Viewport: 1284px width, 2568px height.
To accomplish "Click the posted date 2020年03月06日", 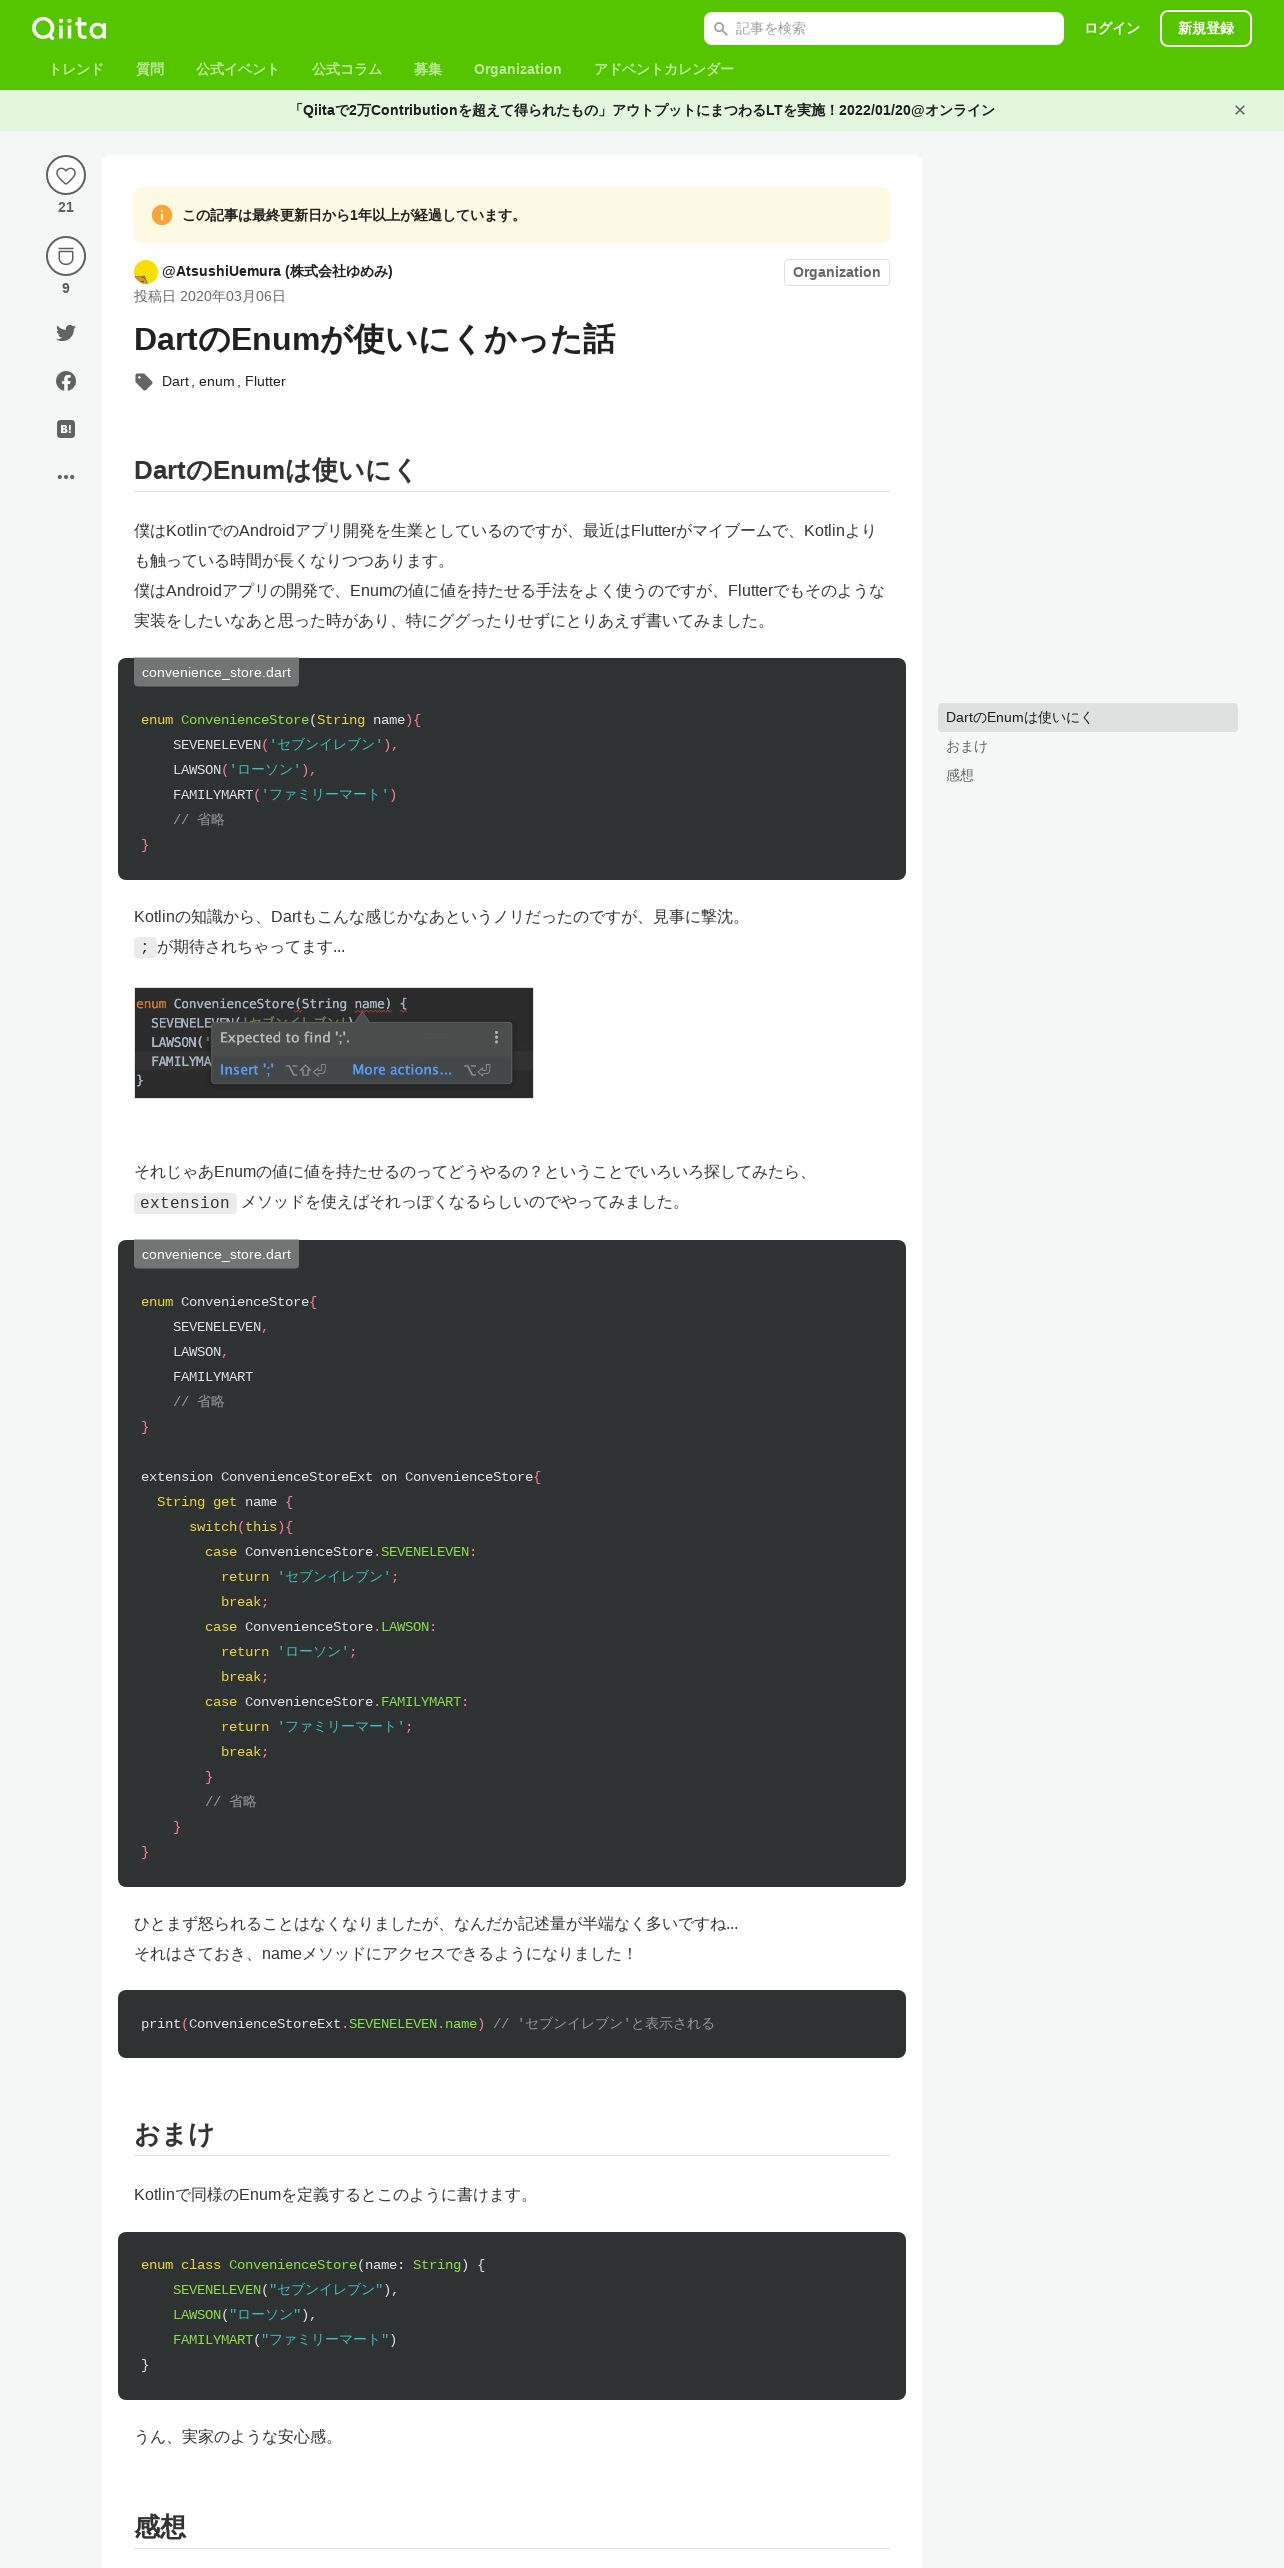I will click(x=232, y=296).
